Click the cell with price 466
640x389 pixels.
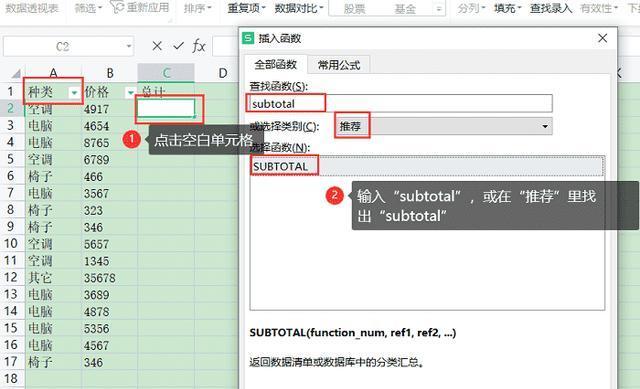[110, 176]
